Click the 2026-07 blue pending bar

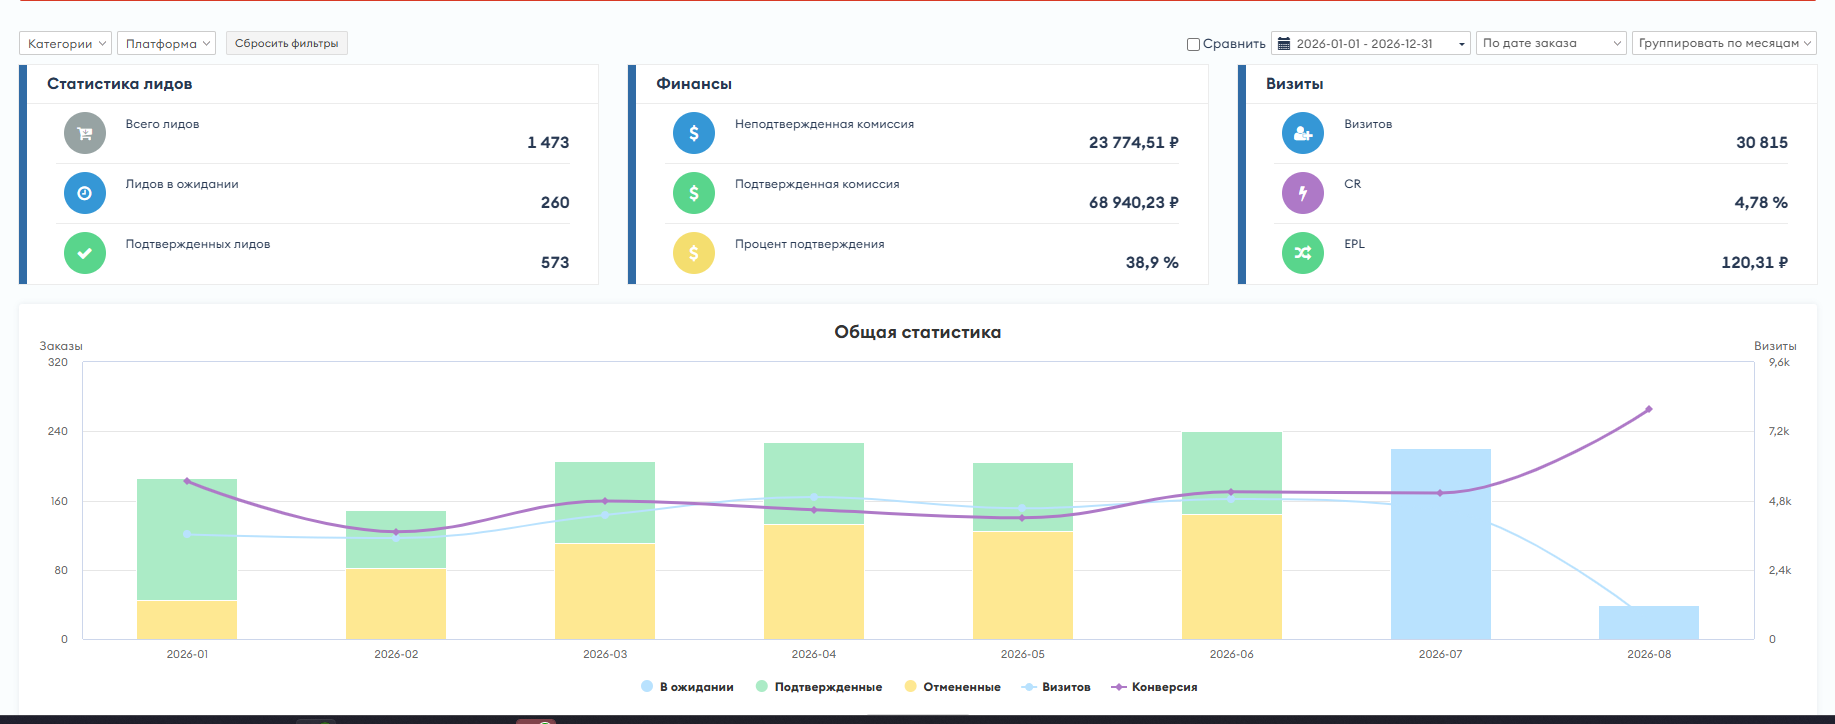pos(1440,544)
